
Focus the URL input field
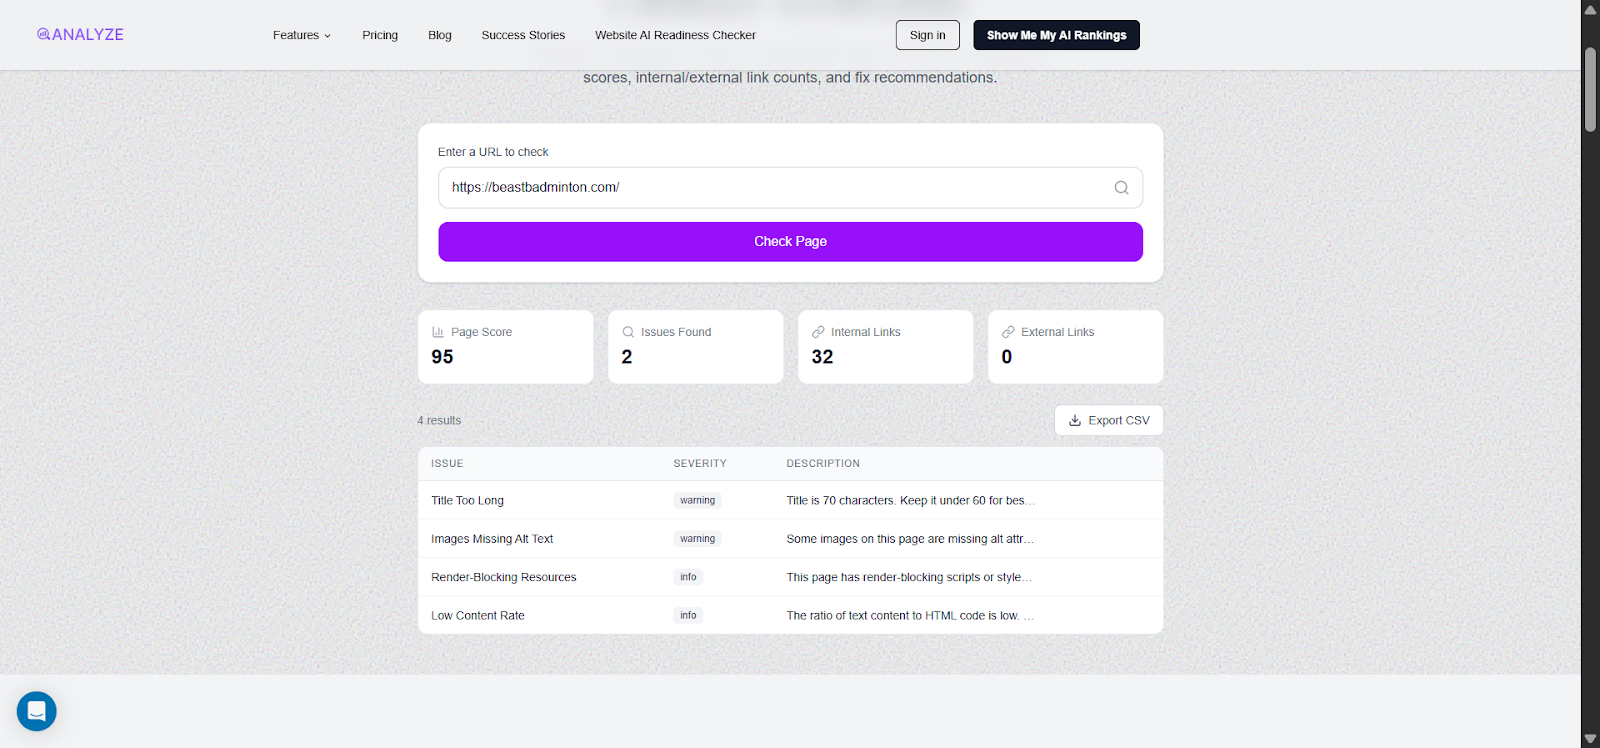770,188
